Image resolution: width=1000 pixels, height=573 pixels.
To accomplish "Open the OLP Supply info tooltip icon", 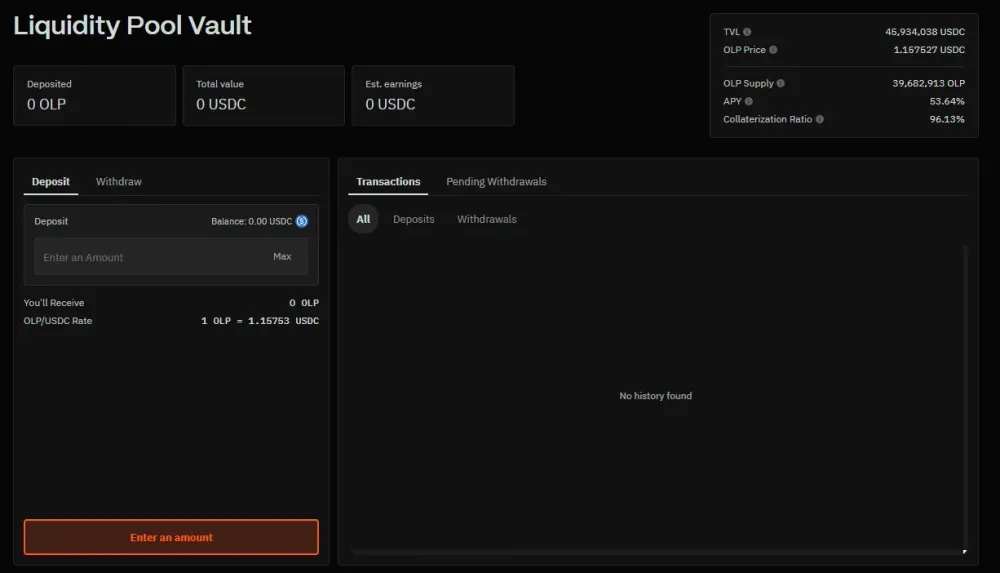I will pos(781,84).
